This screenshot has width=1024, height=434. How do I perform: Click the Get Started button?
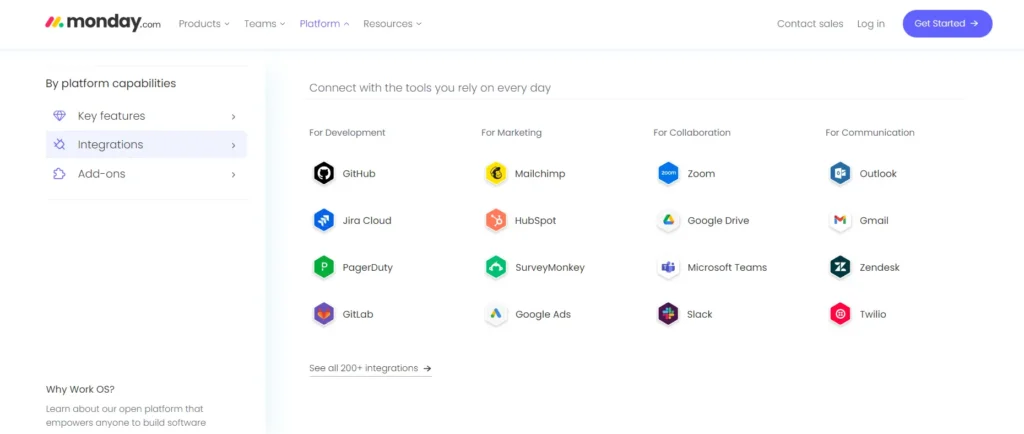(947, 23)
